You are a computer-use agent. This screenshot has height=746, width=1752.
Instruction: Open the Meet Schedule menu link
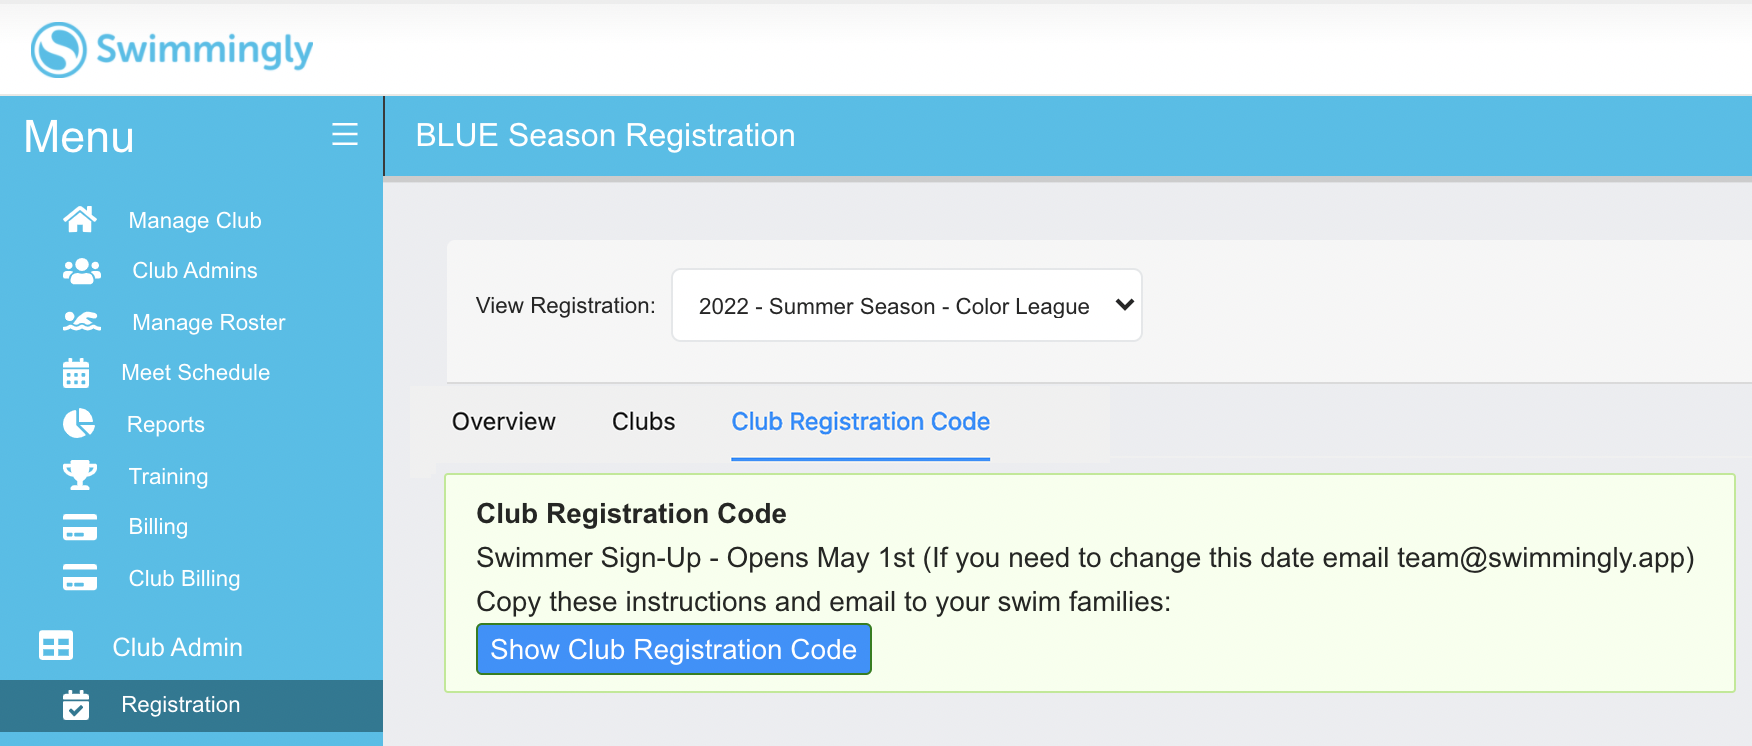[x=195, y=373]
